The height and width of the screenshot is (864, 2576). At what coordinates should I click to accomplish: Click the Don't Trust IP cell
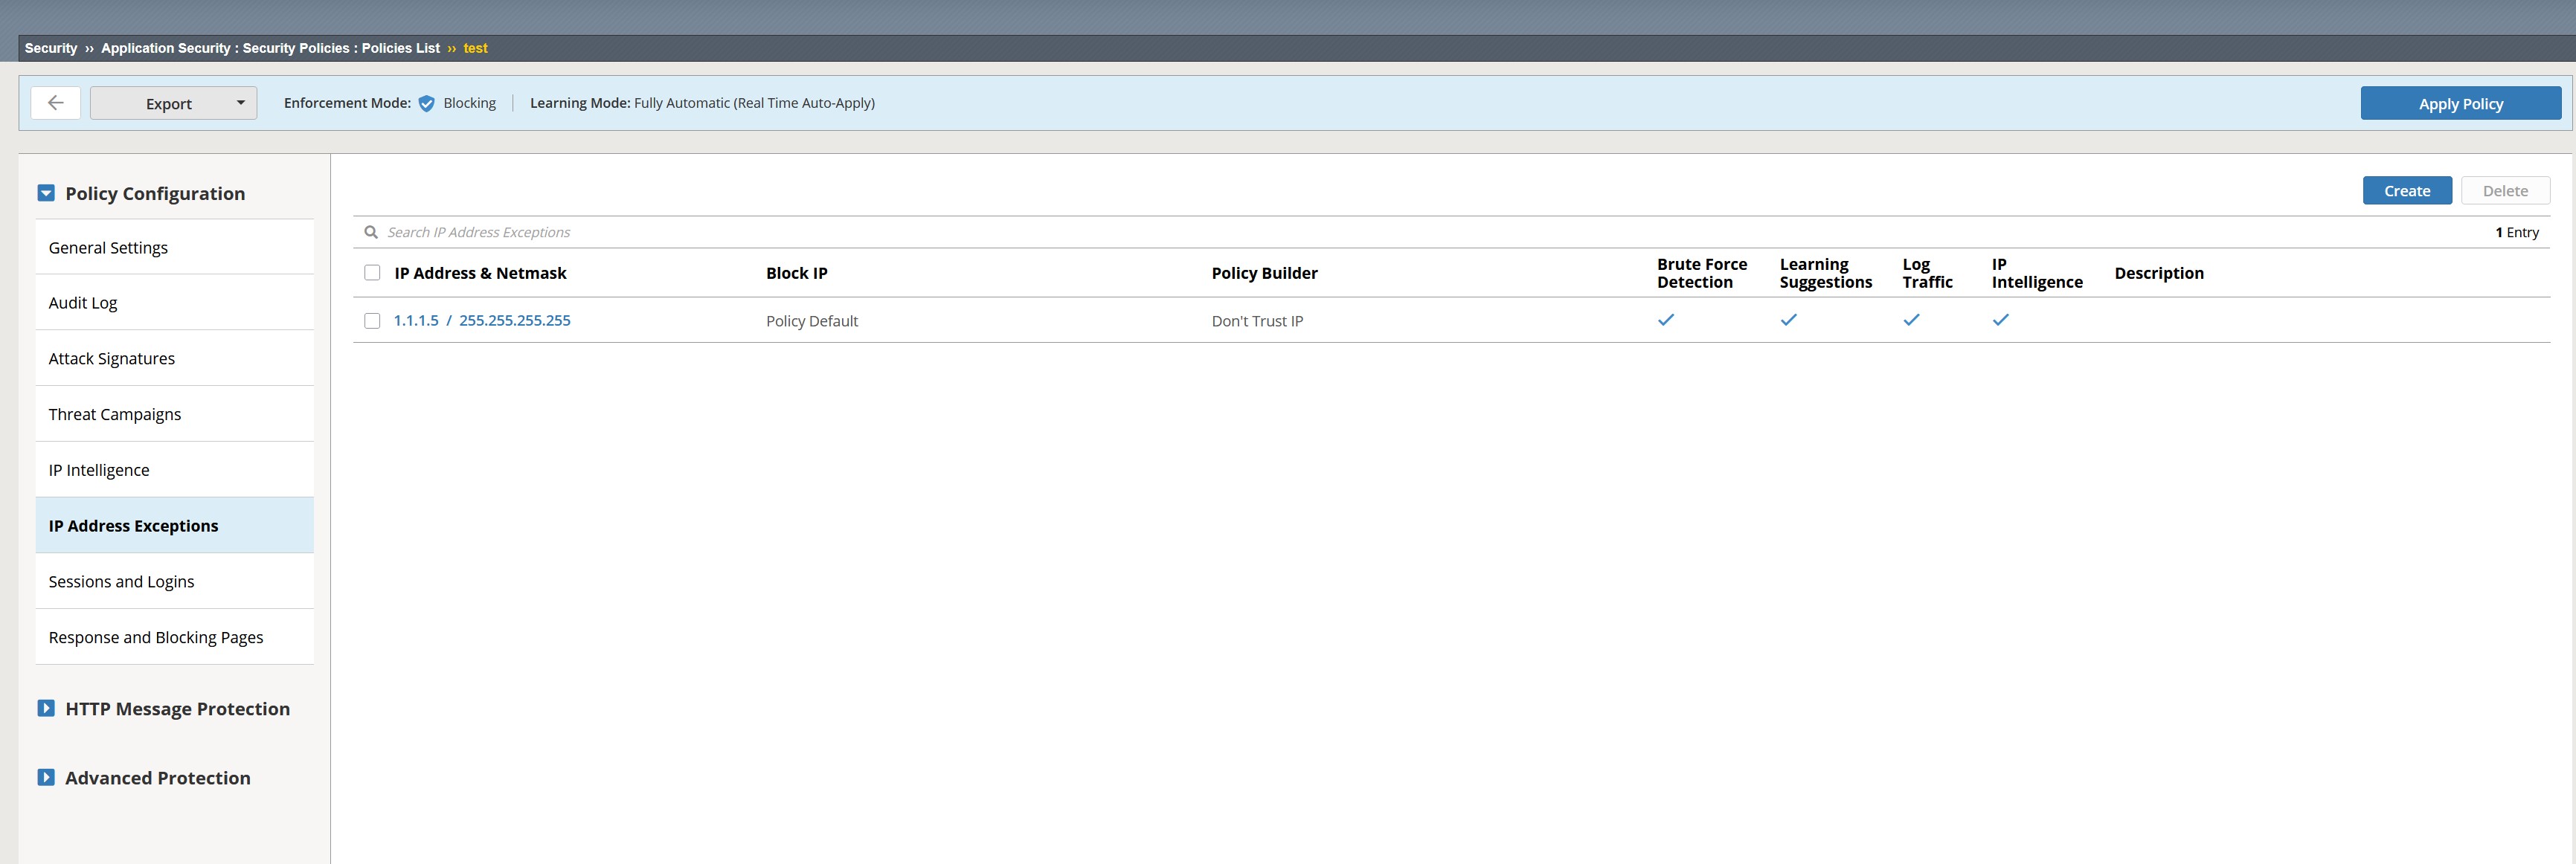[1257, 321]
